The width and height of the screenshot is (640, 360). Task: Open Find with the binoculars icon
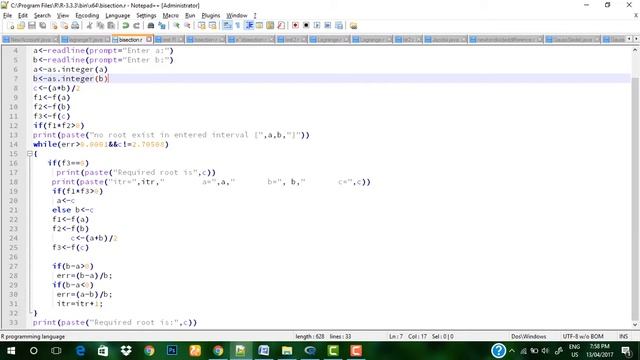(x=151, y=26)
